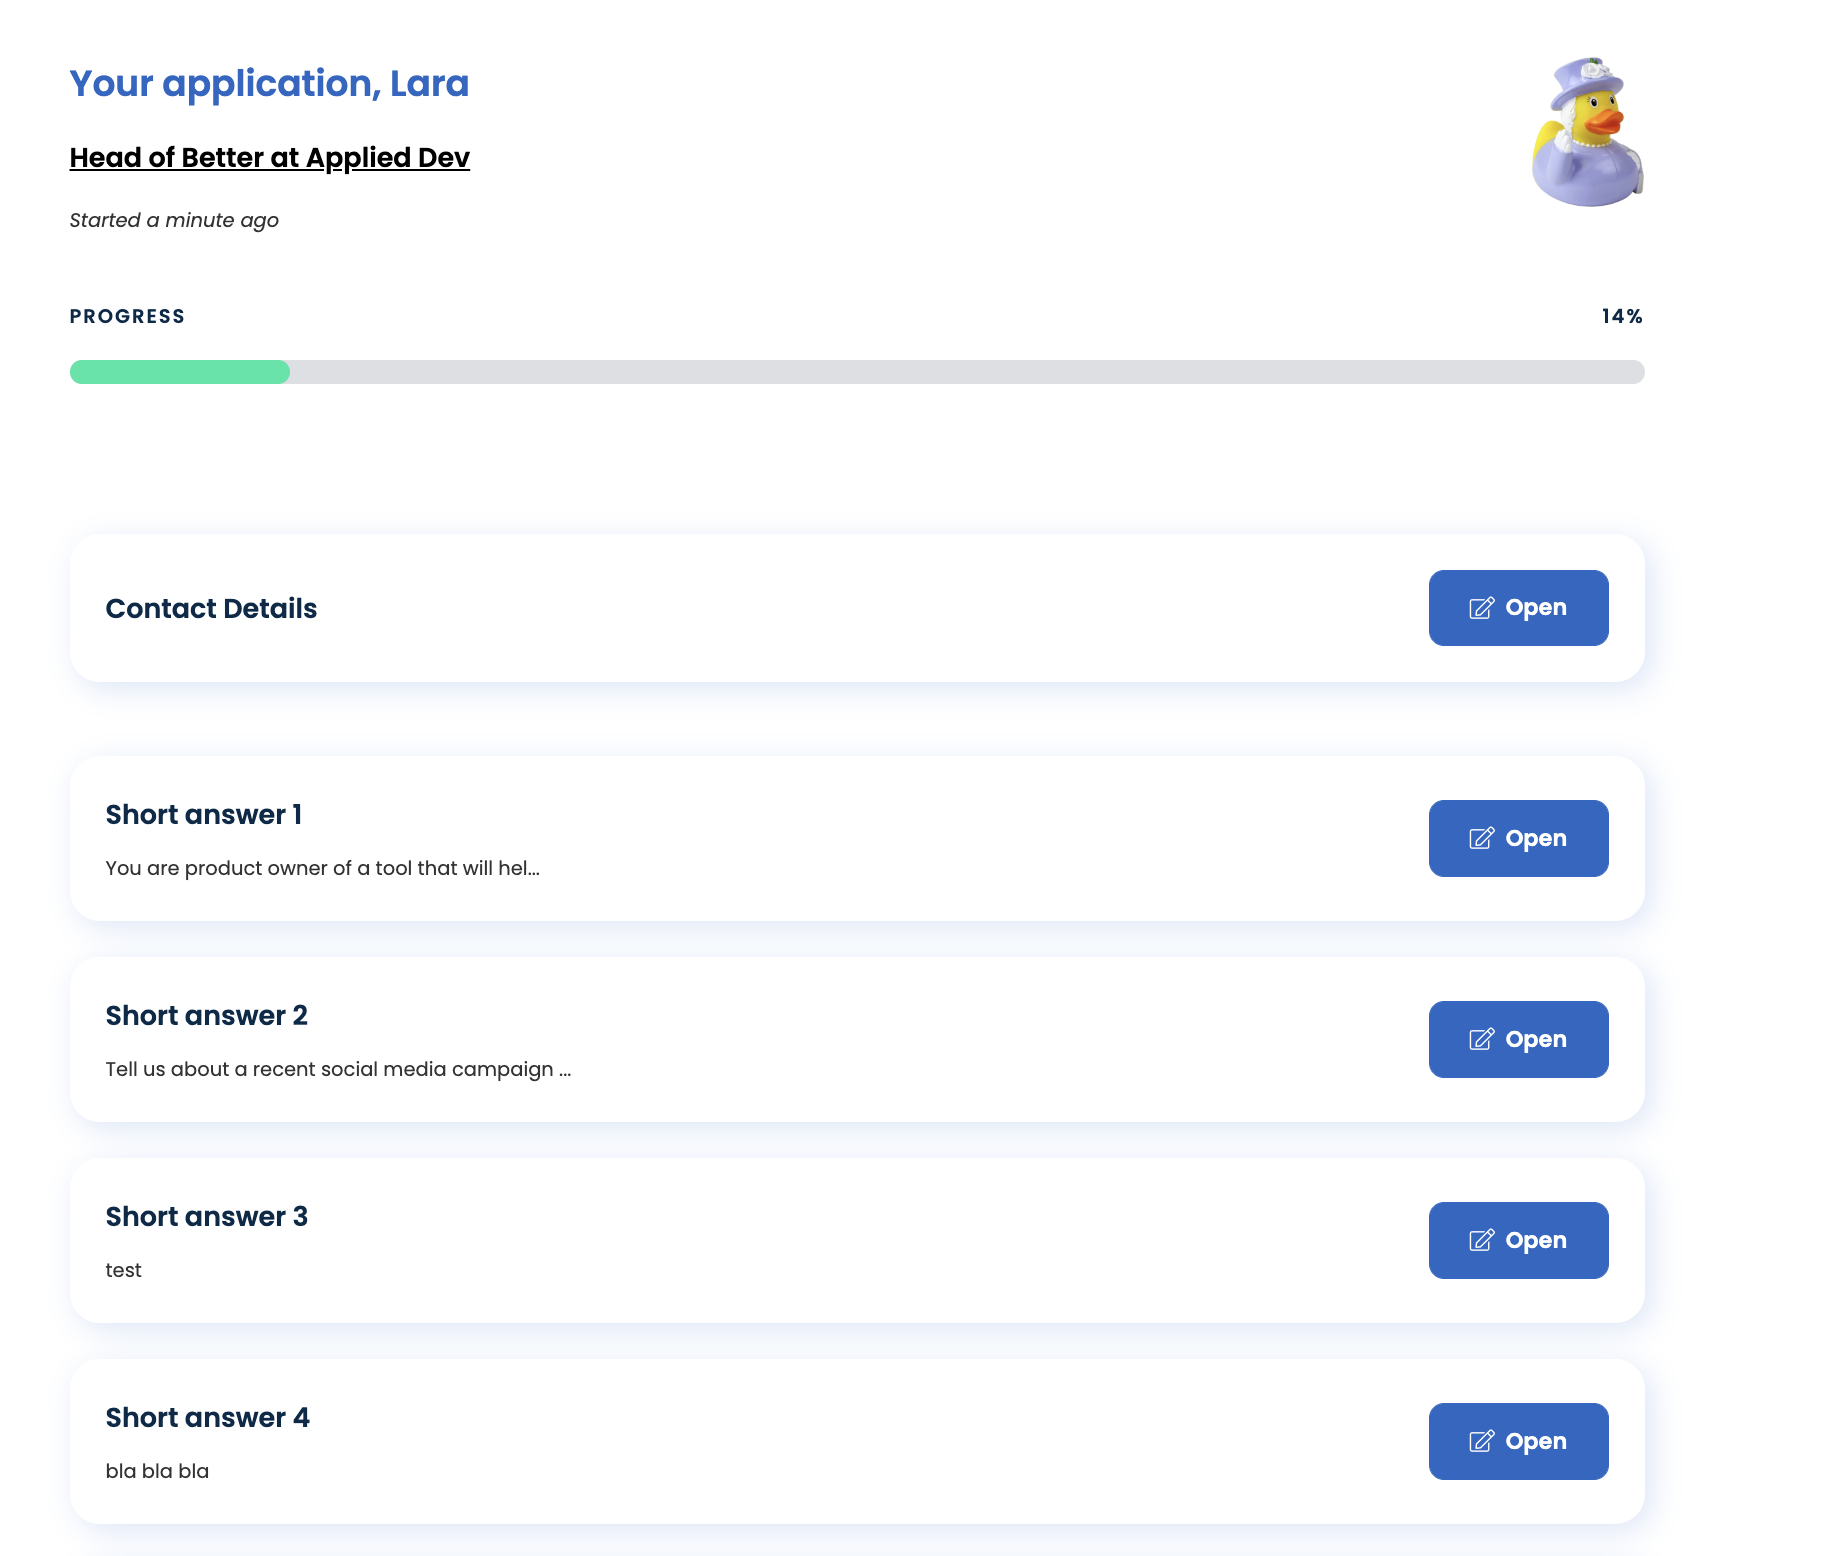This screenshot has width=1828, height=1556.
Task: Open the Head of Better at Applied Dev link
Action: tap(269, 158)
